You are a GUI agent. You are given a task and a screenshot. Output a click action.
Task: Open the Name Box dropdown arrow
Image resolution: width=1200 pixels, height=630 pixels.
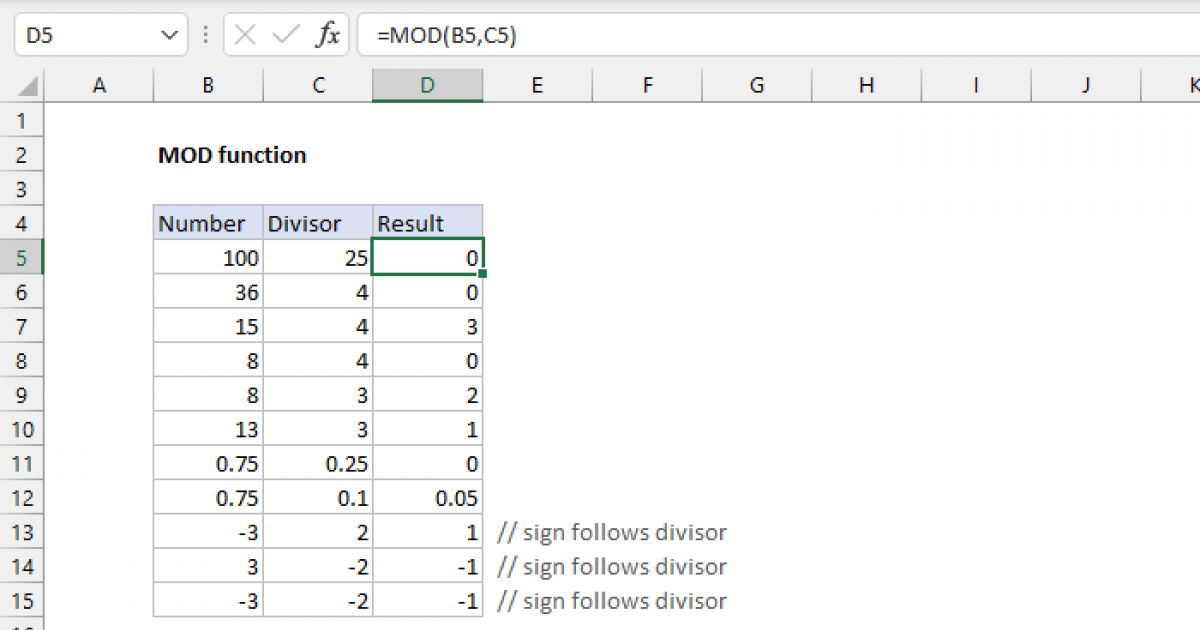pyautogui.click(x=167, y=36)
